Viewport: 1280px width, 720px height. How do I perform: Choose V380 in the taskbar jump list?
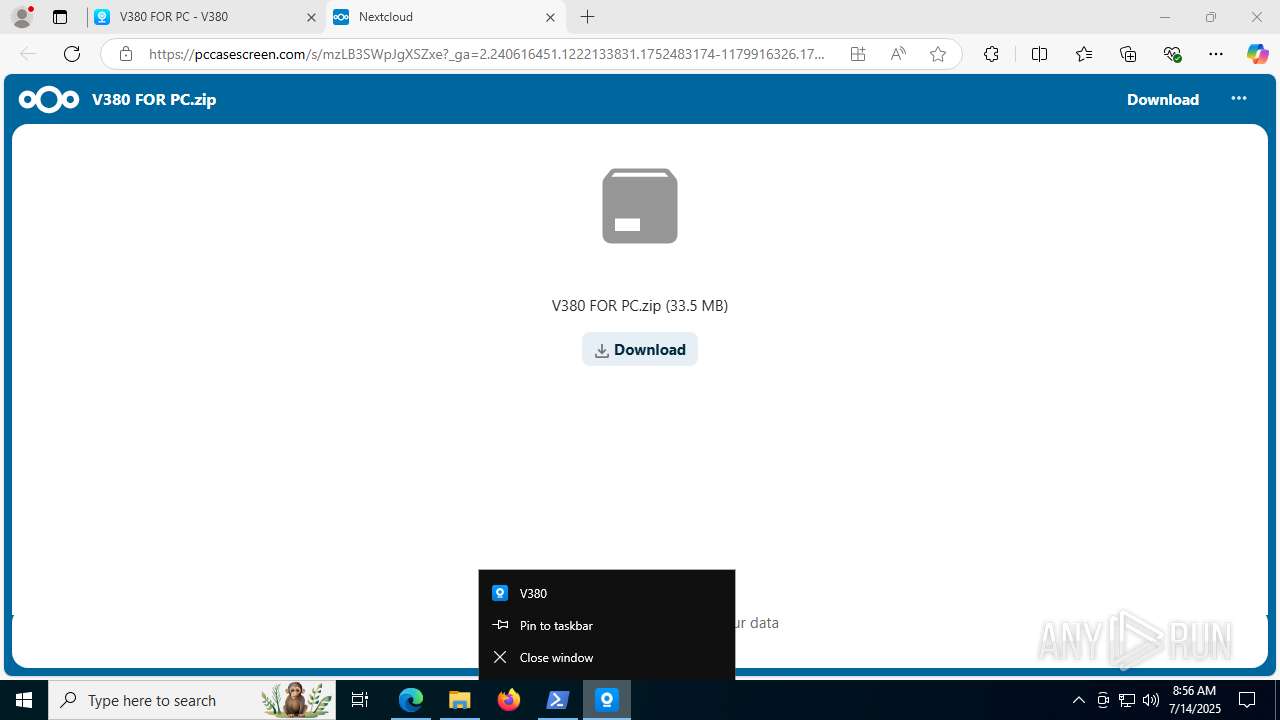pyautogui.click(x=607, y=593)
